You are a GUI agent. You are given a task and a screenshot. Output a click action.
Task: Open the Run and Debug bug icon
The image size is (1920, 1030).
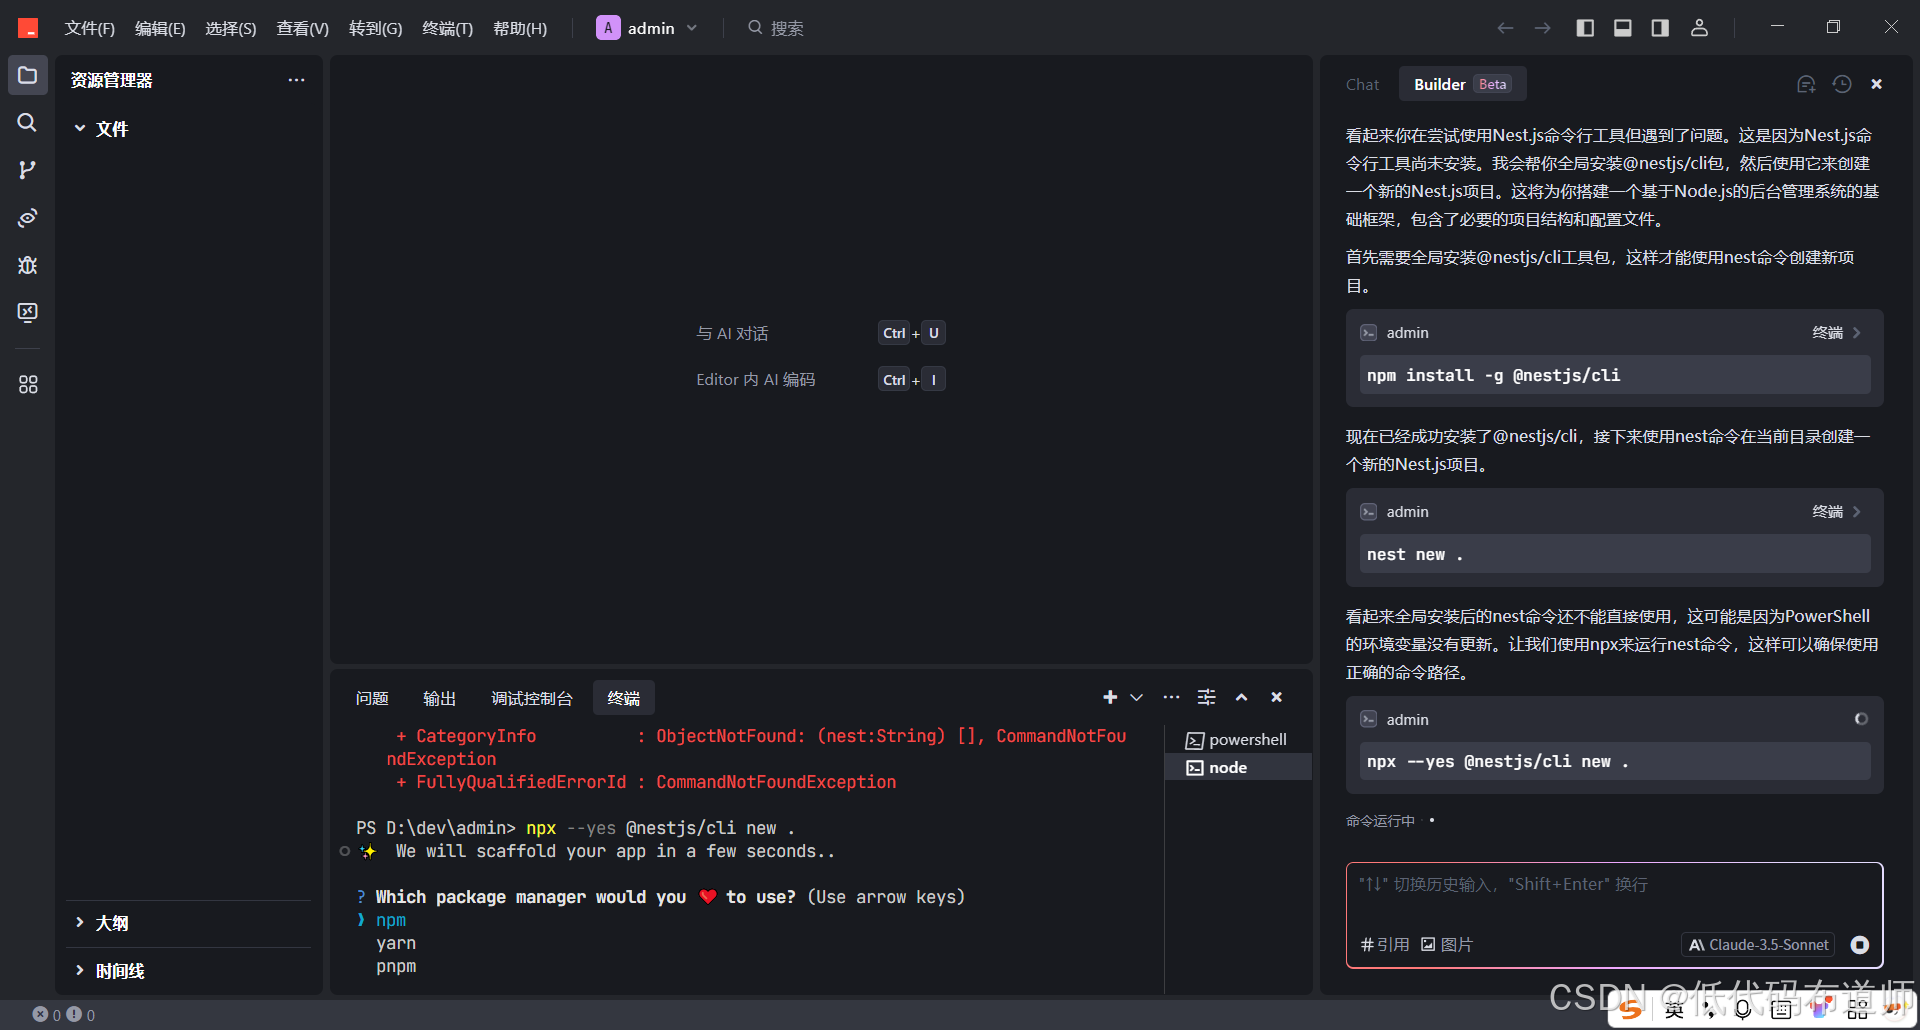[x=28, y=265]
